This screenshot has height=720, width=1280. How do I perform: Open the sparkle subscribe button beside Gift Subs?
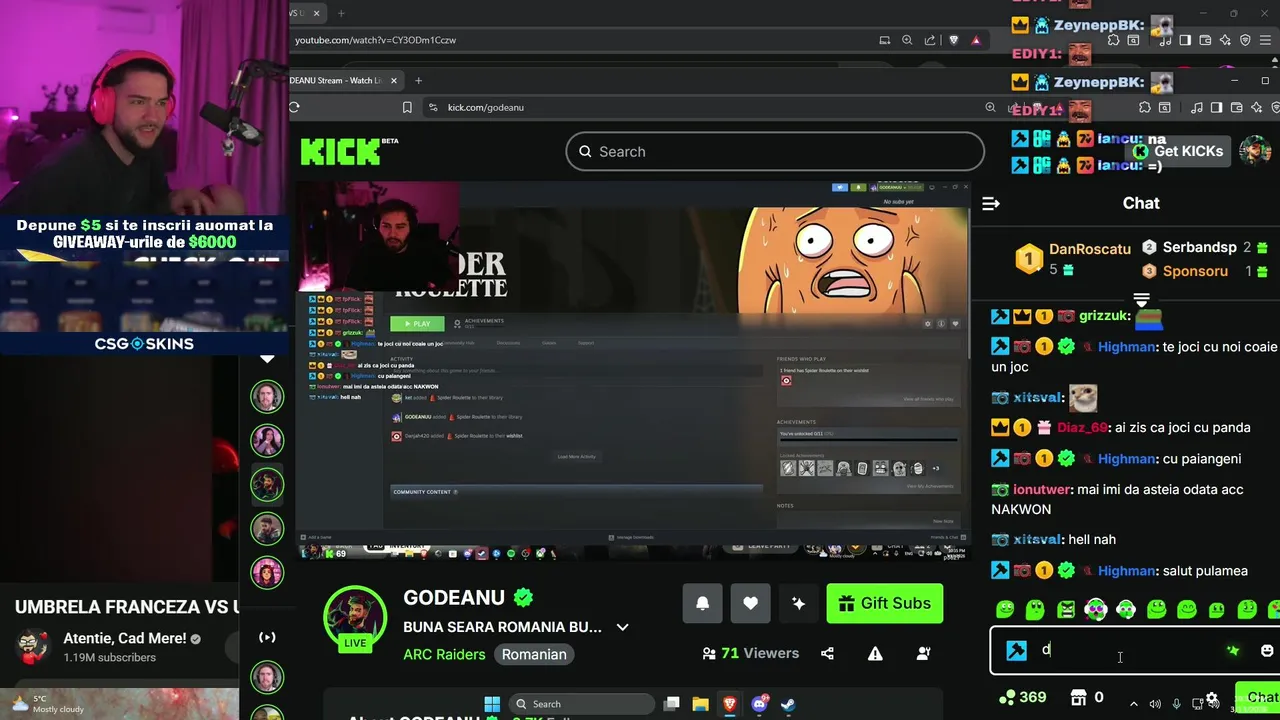click(798, 603)
